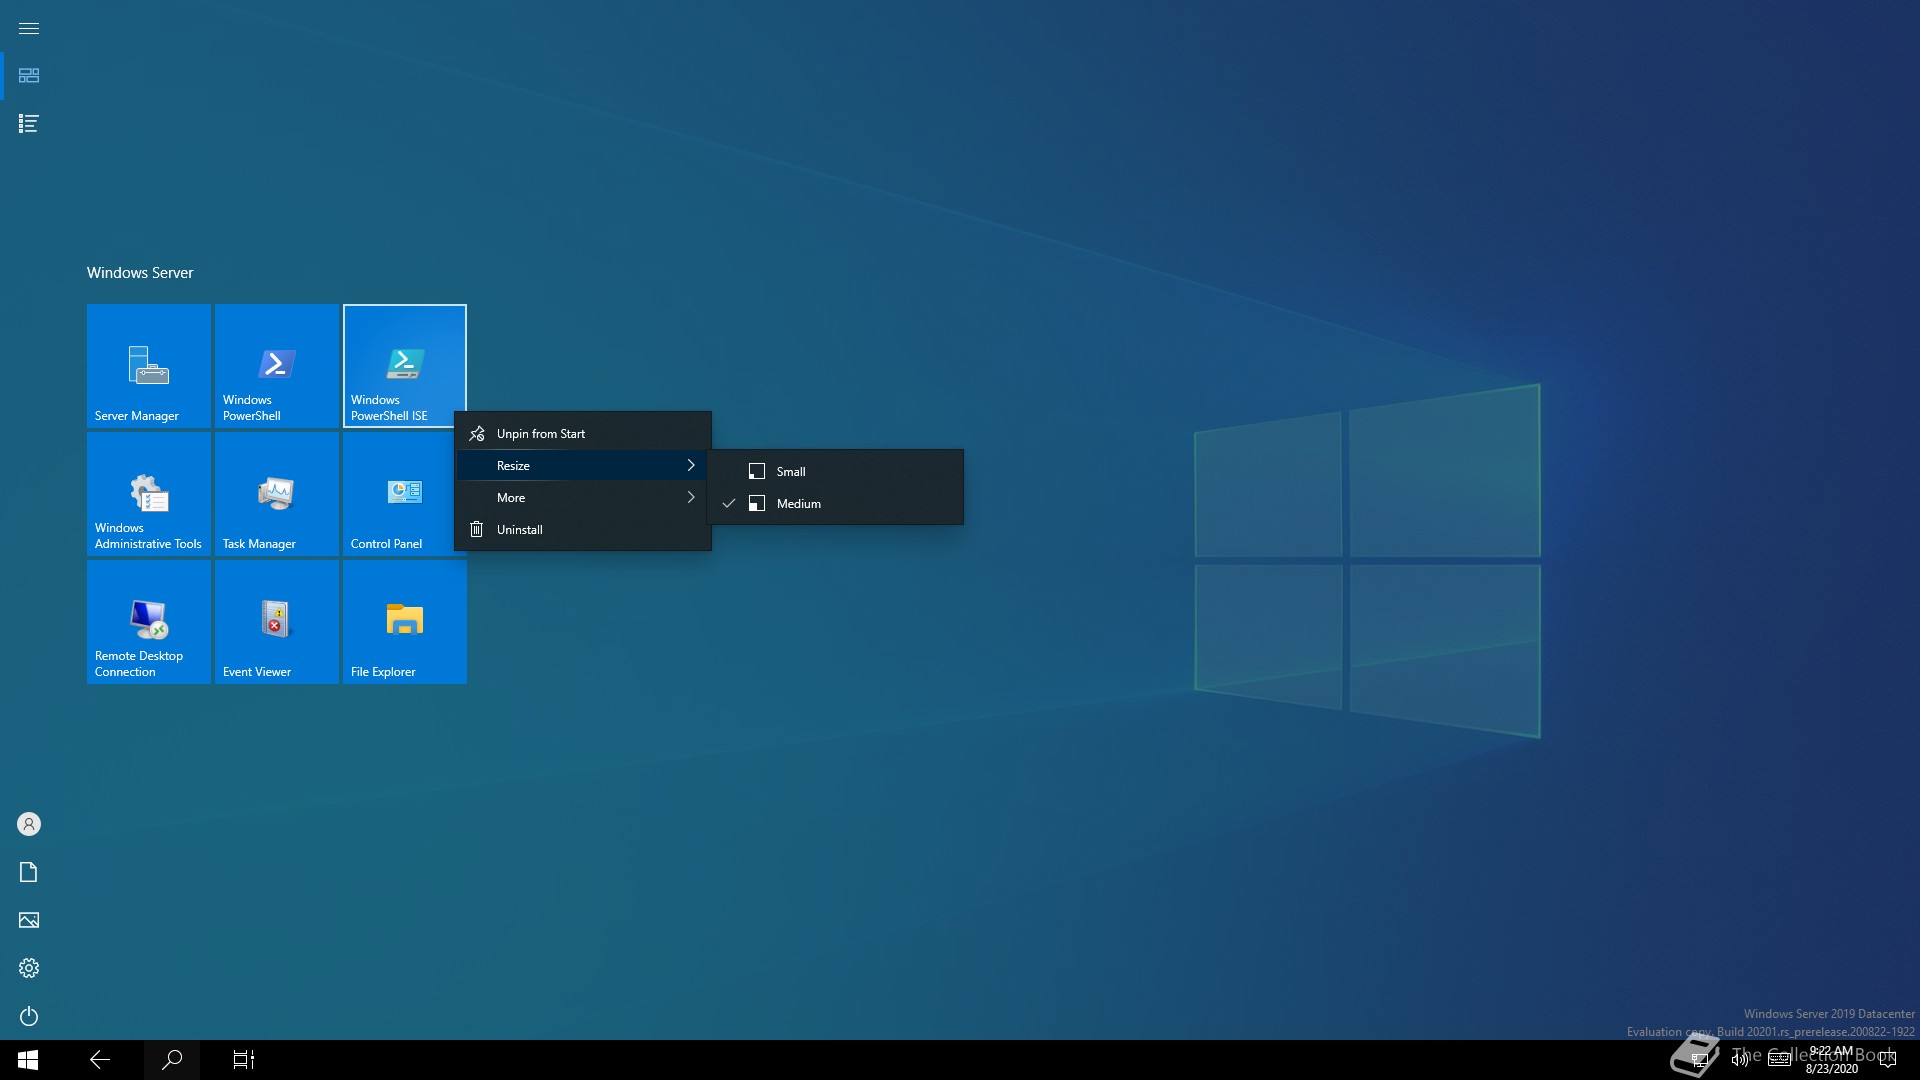Launch the Windows PowerShell tile
The width and height of the screenshot is (1920, 1080).
(276, 366)
